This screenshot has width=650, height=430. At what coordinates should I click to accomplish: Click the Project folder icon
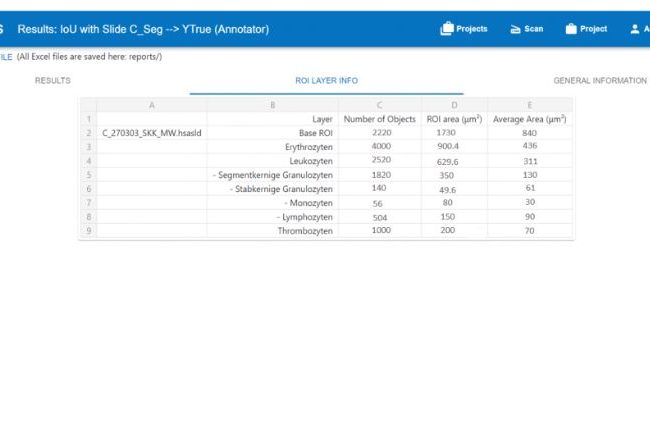click(x=571, y=29)
